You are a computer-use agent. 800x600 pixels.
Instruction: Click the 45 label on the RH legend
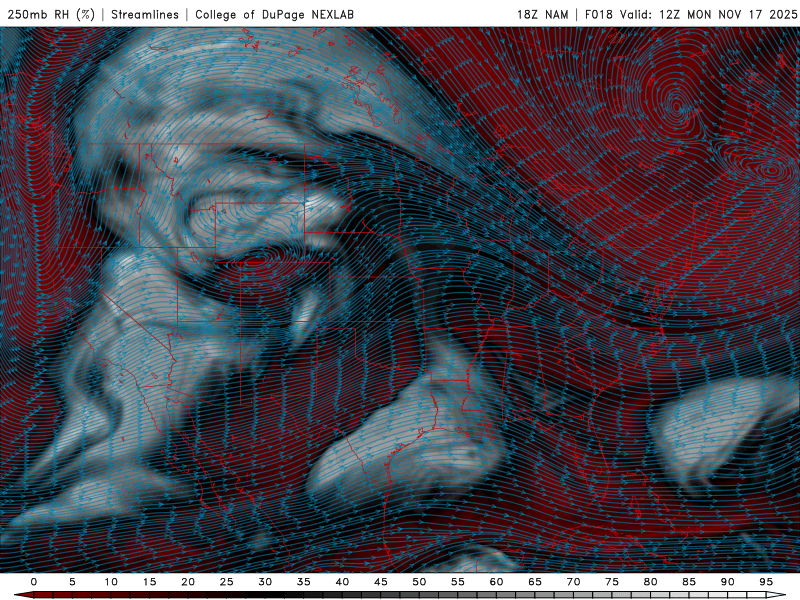(x=381, y=582)
